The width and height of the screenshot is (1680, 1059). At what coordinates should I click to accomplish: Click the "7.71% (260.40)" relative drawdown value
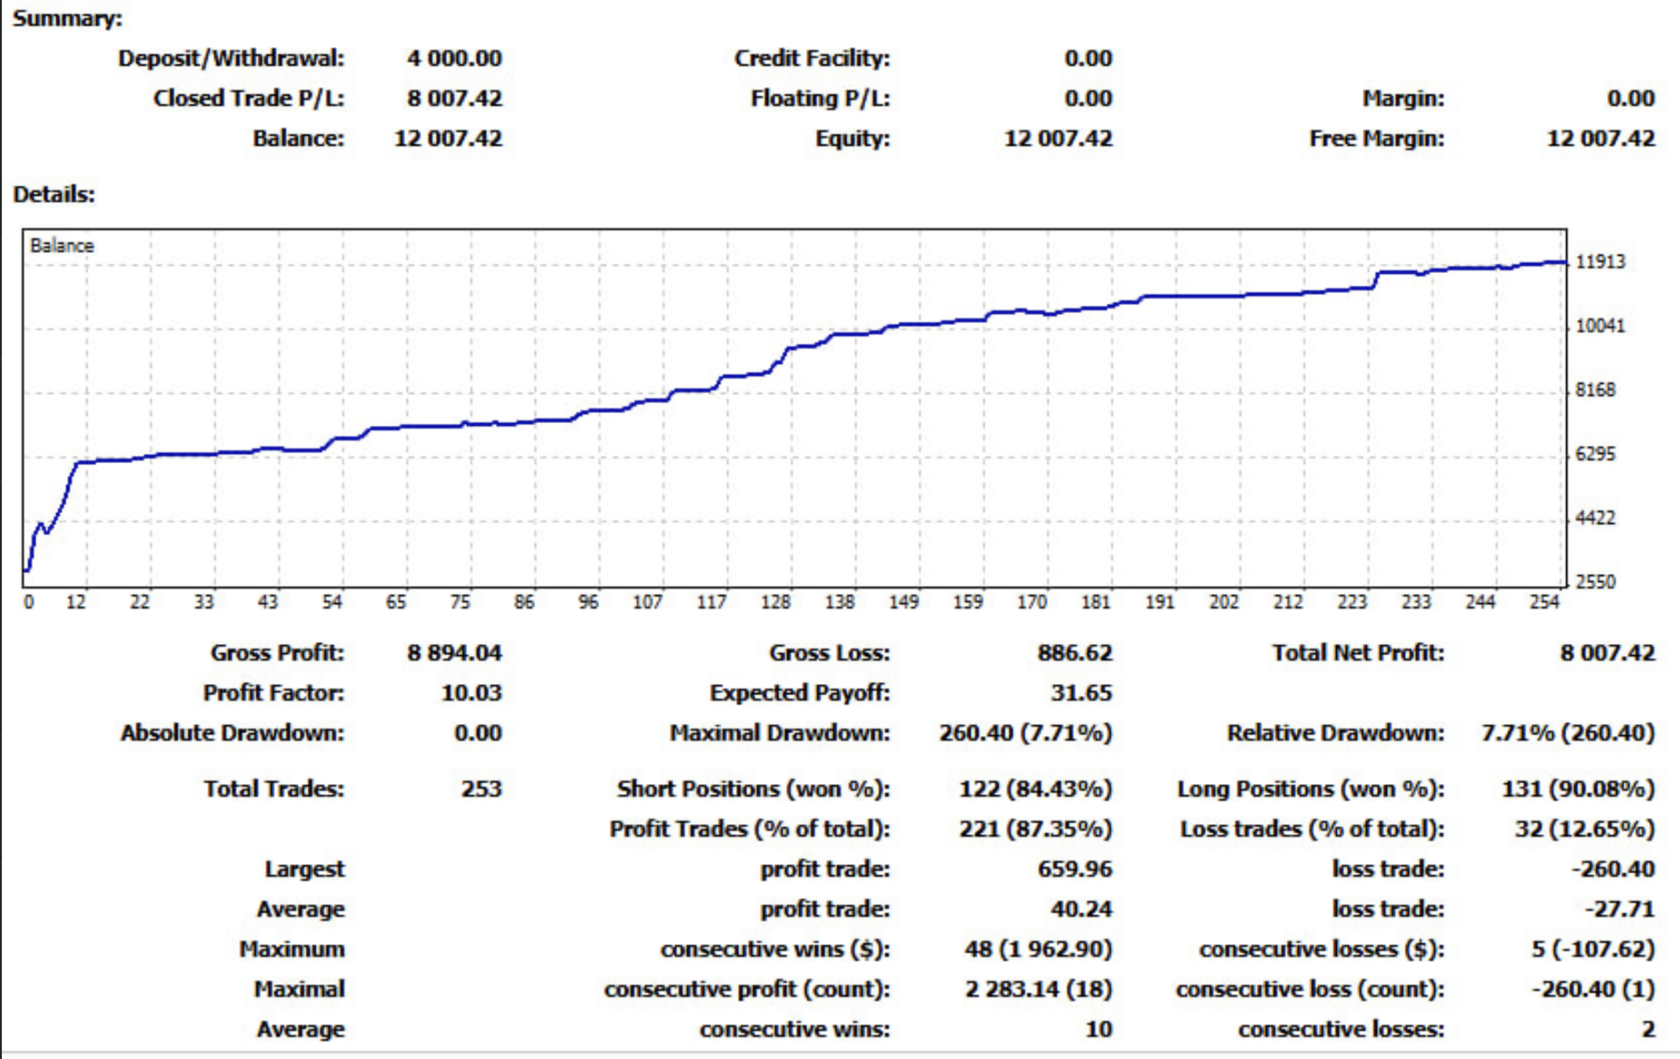point(1568,733)
